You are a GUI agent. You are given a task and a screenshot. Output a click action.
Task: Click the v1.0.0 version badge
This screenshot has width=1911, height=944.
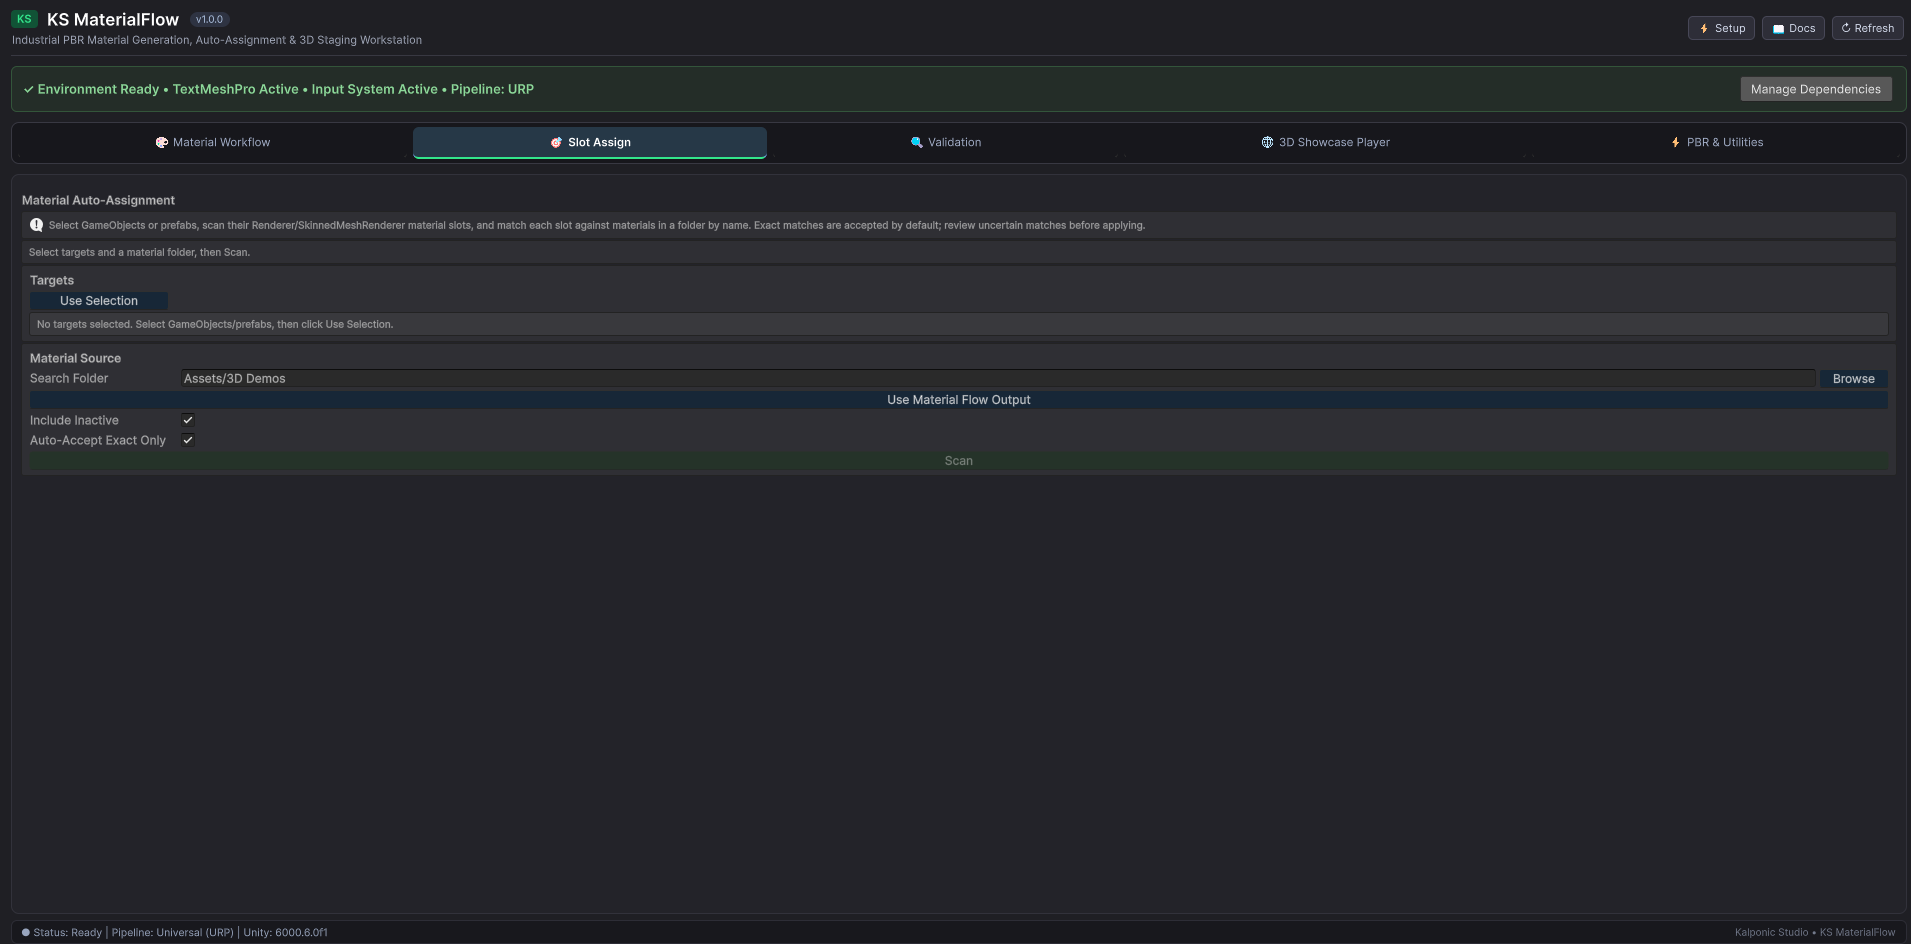pyautogui.click(x=209, y=19)
